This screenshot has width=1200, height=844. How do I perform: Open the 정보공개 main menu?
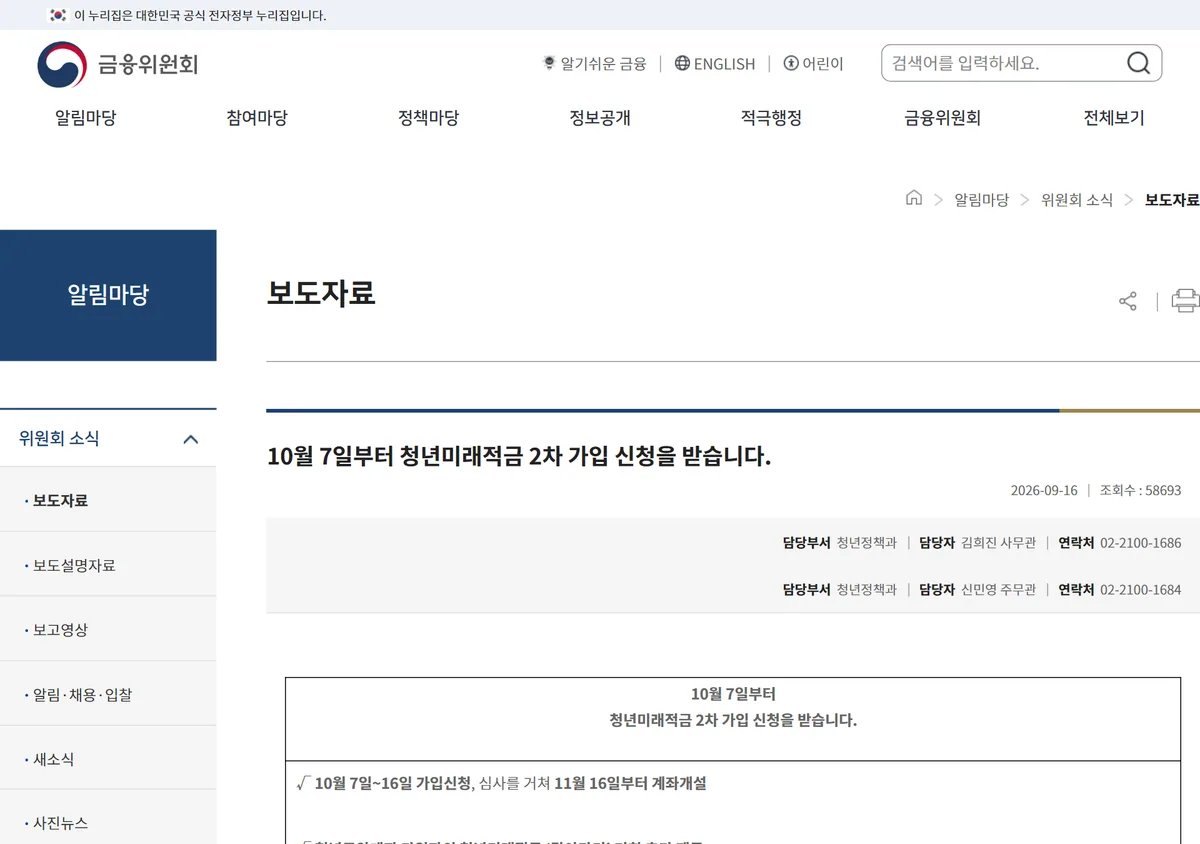pos(600,118)
